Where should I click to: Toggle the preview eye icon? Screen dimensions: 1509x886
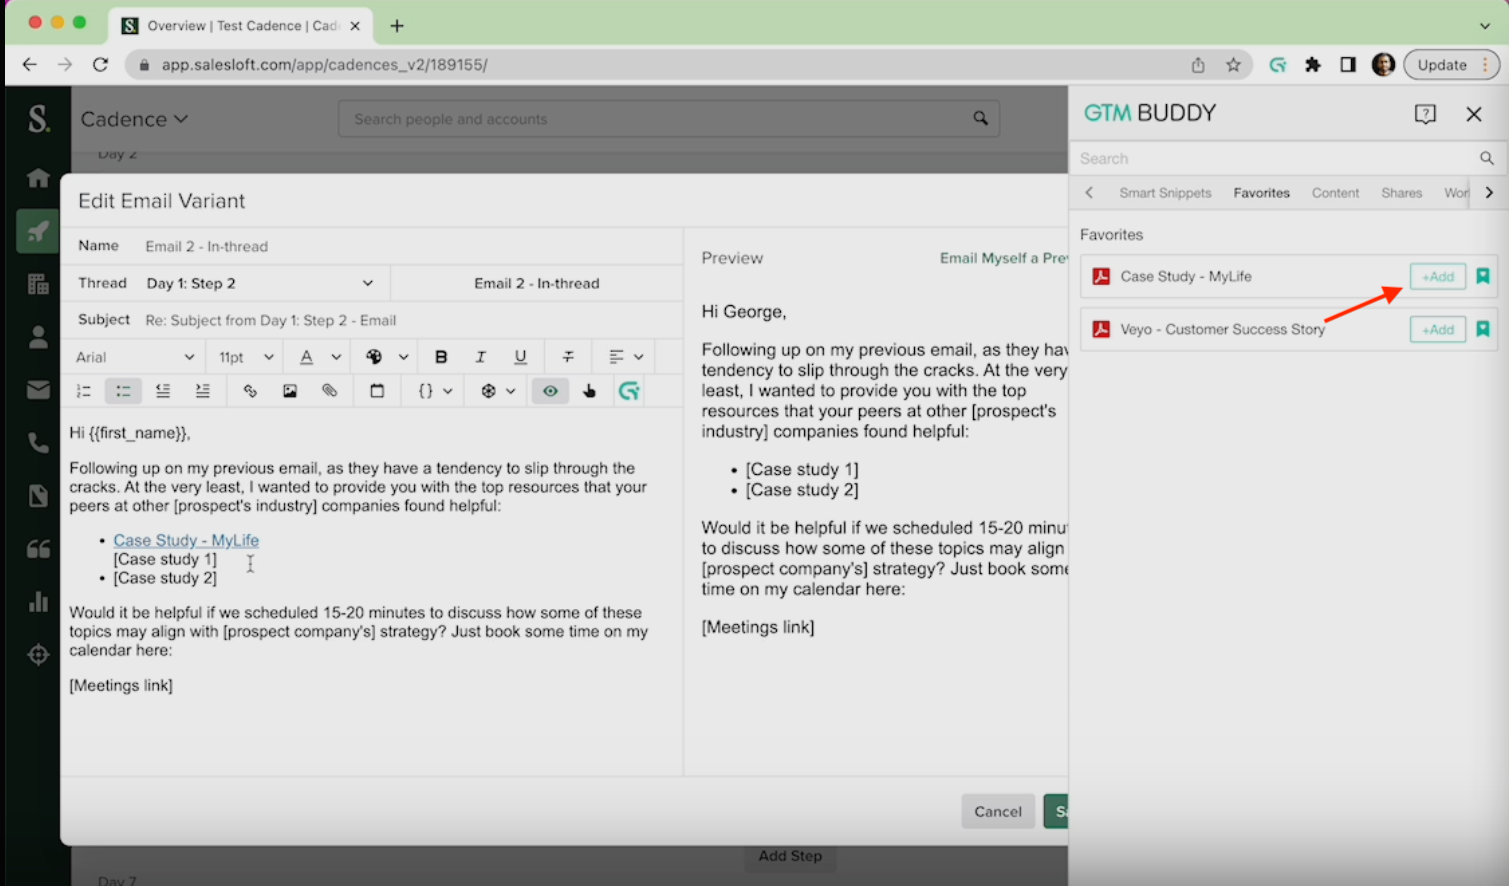[x=550, y=391]
